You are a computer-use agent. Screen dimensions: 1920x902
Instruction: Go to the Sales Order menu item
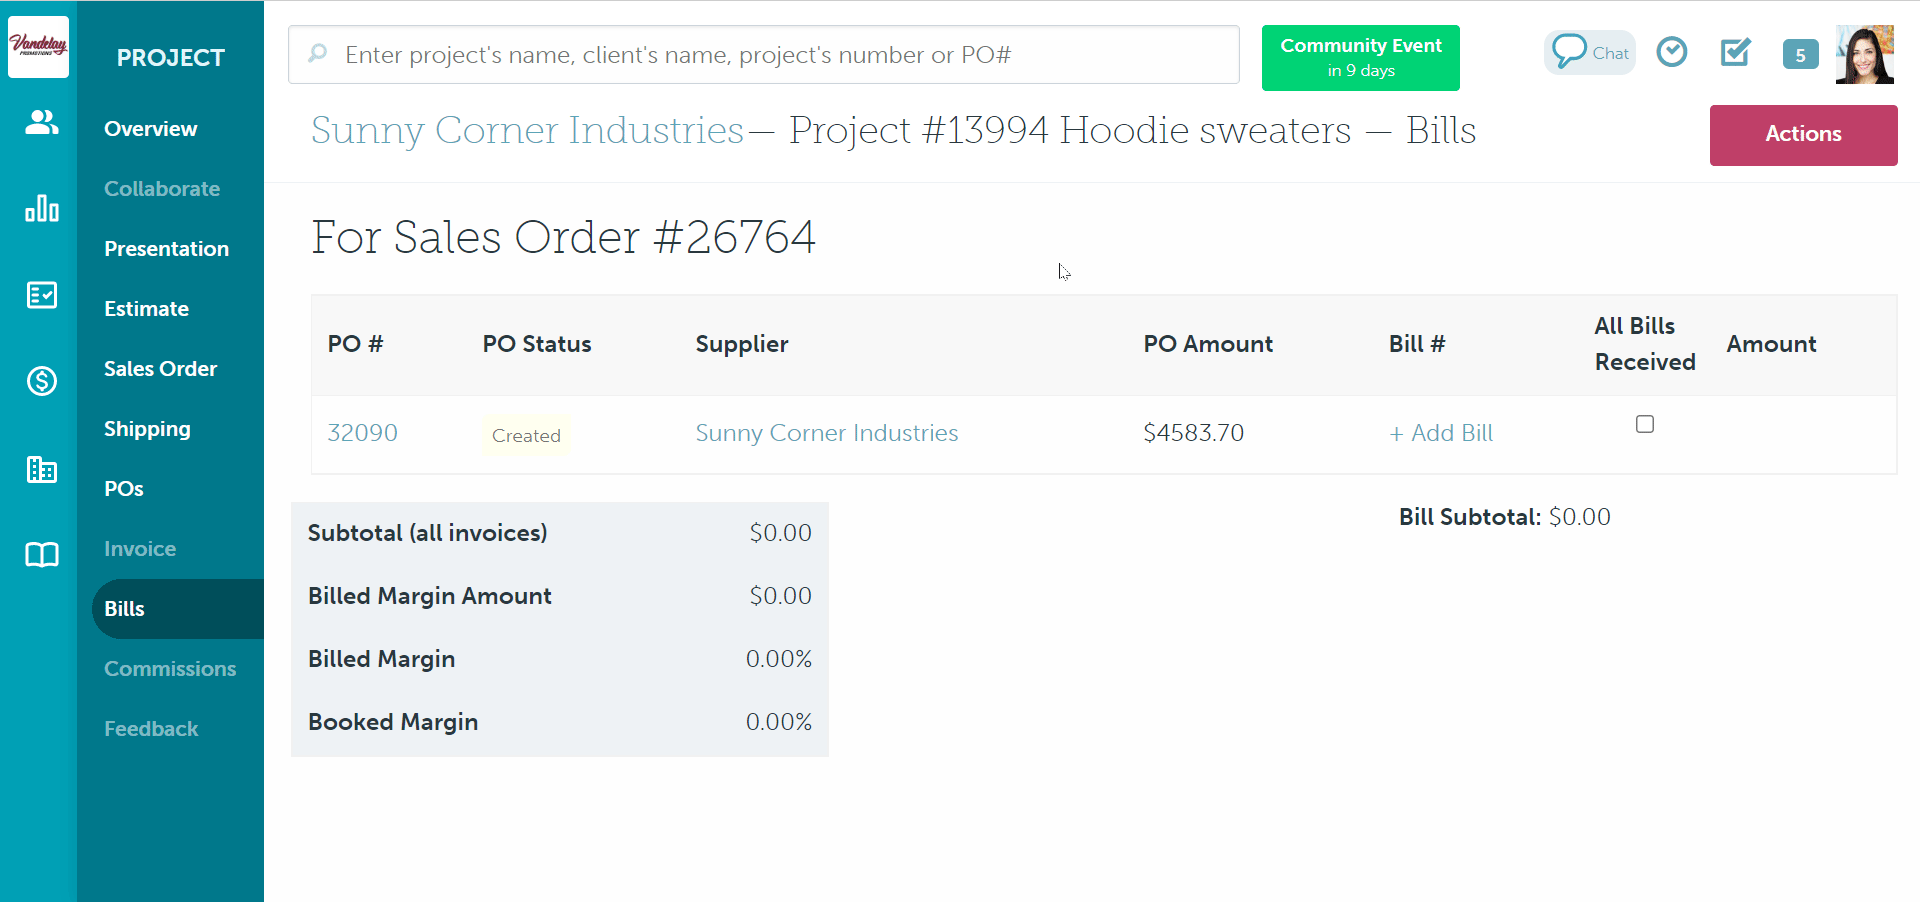coord(160,369)
